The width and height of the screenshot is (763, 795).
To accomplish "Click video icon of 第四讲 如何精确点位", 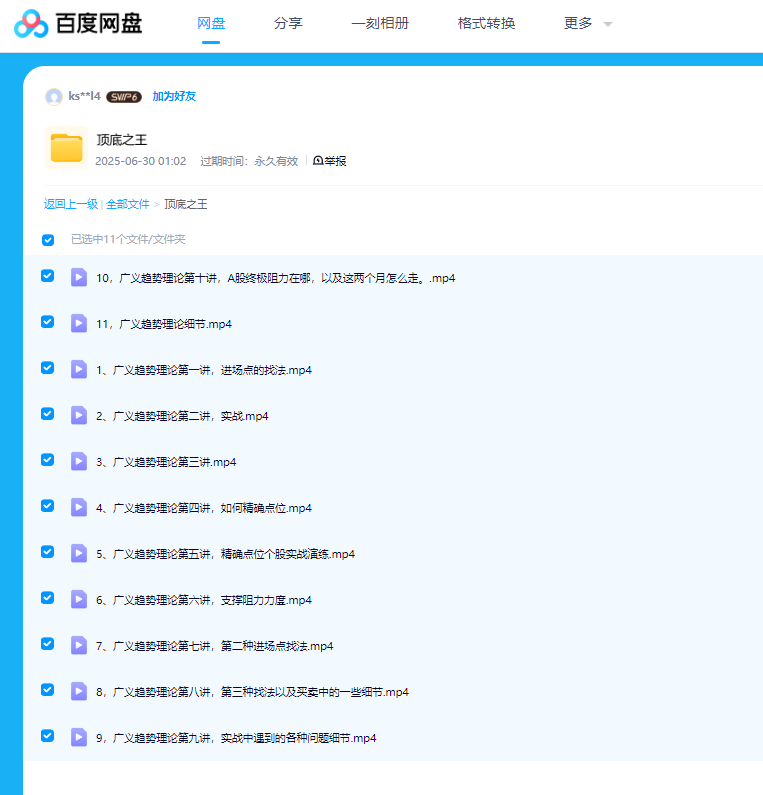I will point(79,508).
